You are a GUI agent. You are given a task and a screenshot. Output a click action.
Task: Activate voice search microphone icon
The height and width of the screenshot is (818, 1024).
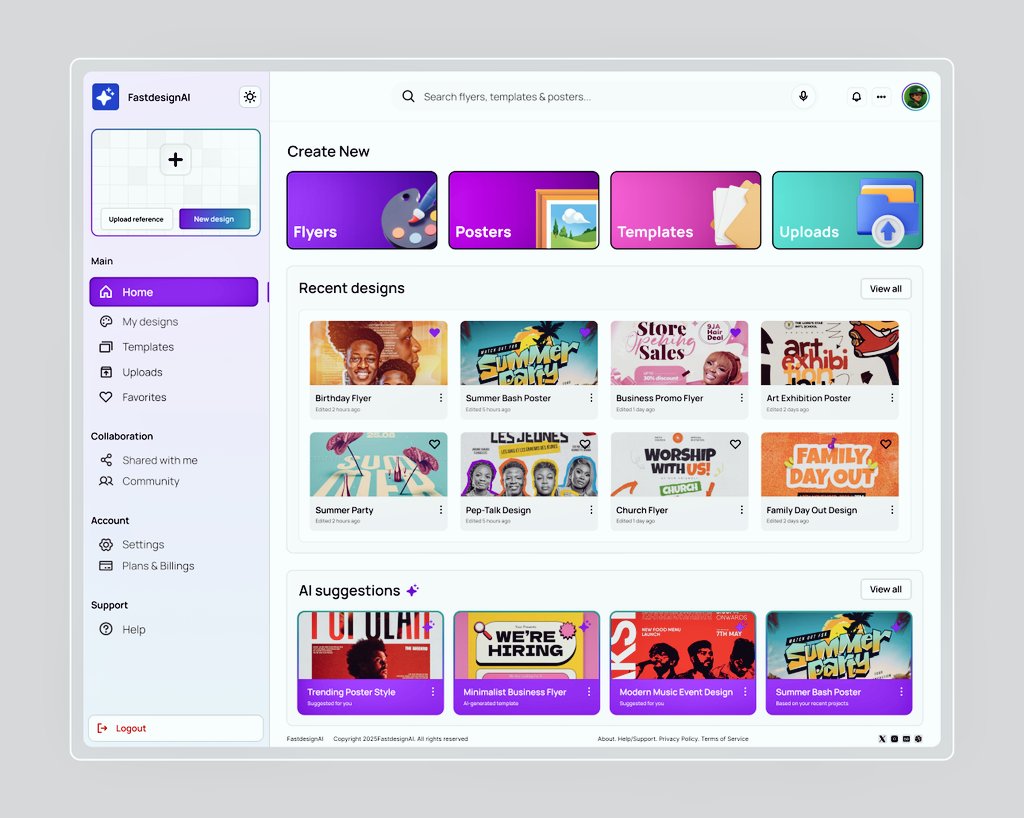803,96
